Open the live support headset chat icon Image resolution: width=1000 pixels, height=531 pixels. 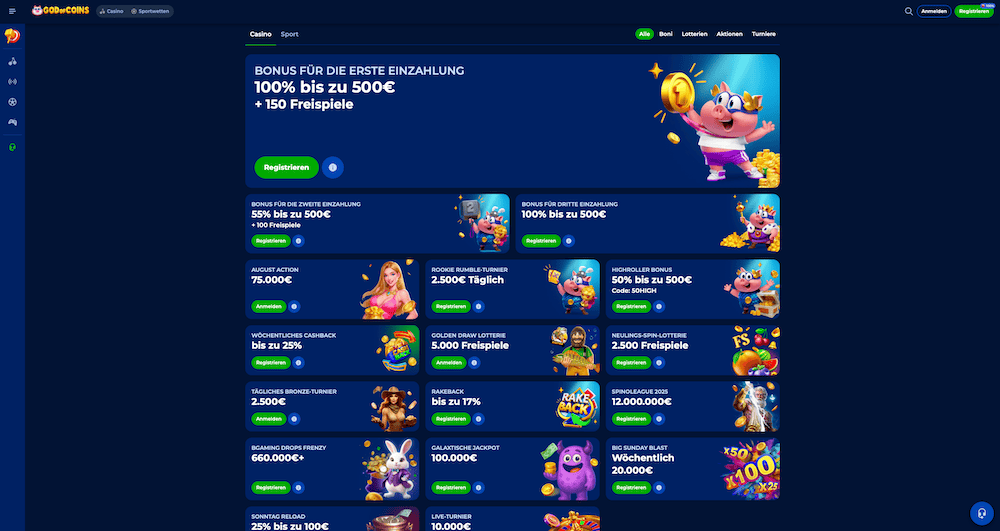coord(982,513)
